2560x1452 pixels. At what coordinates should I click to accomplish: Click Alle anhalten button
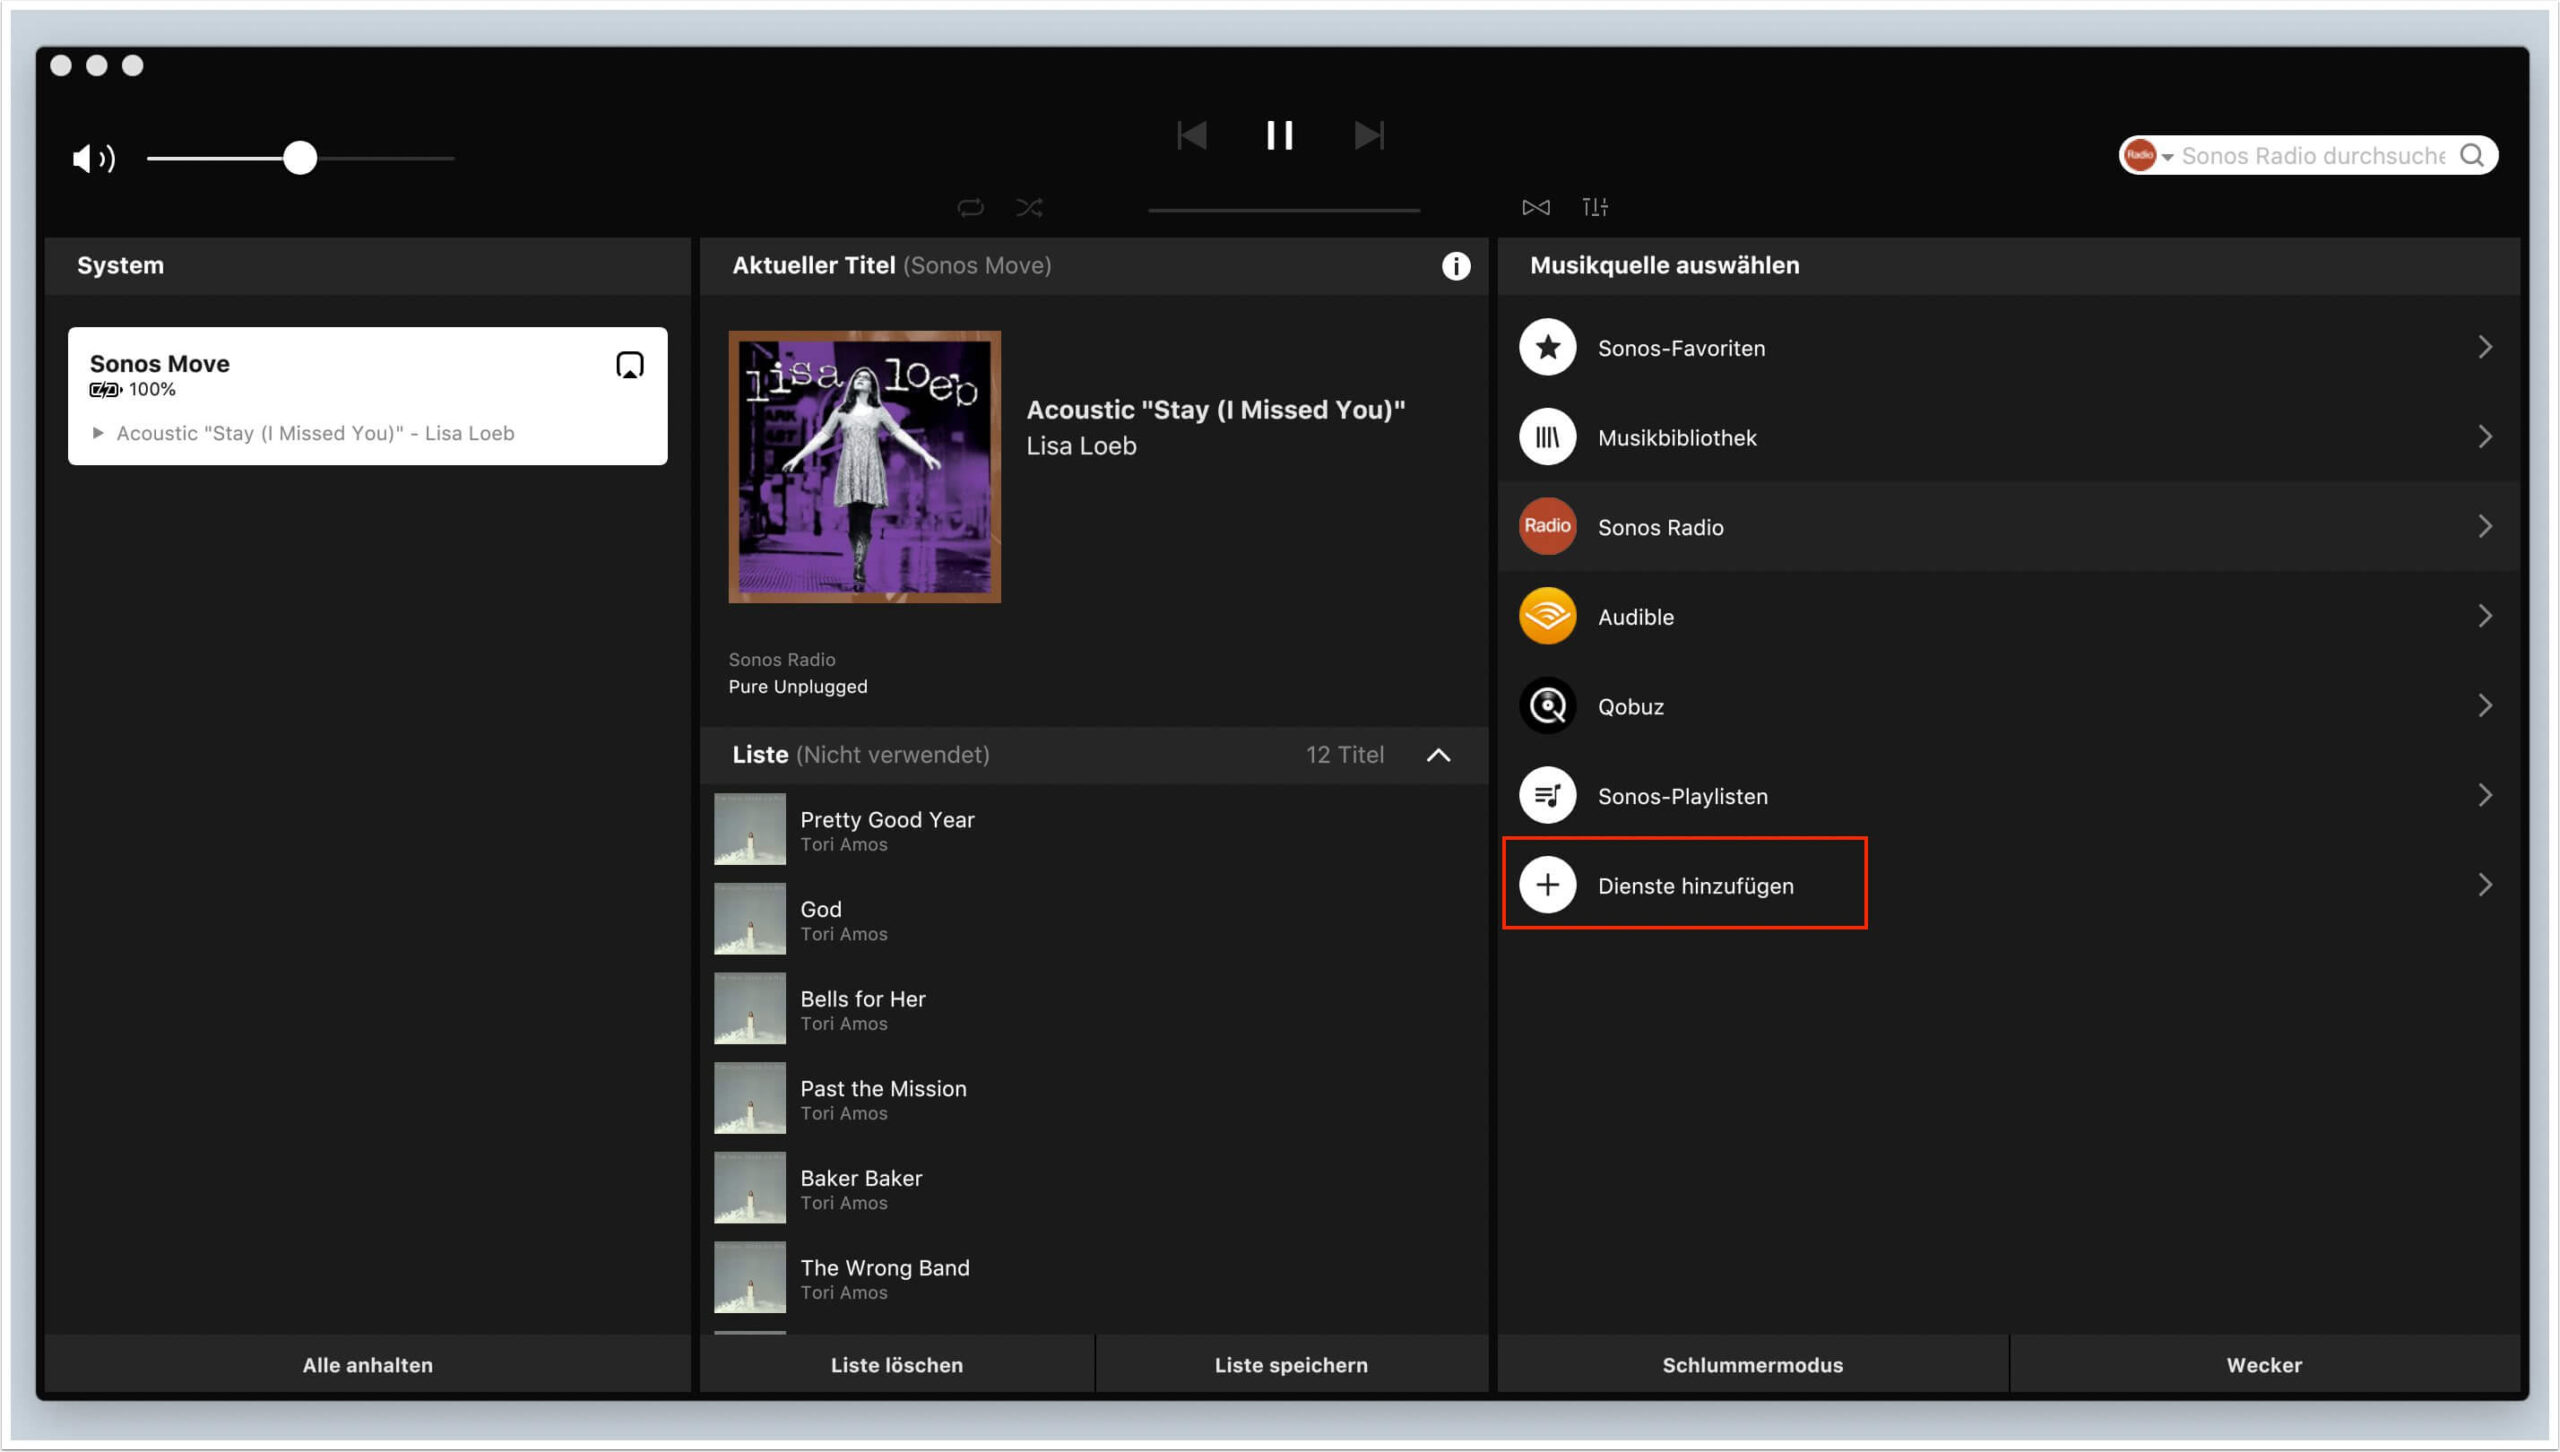[367, 1365]
